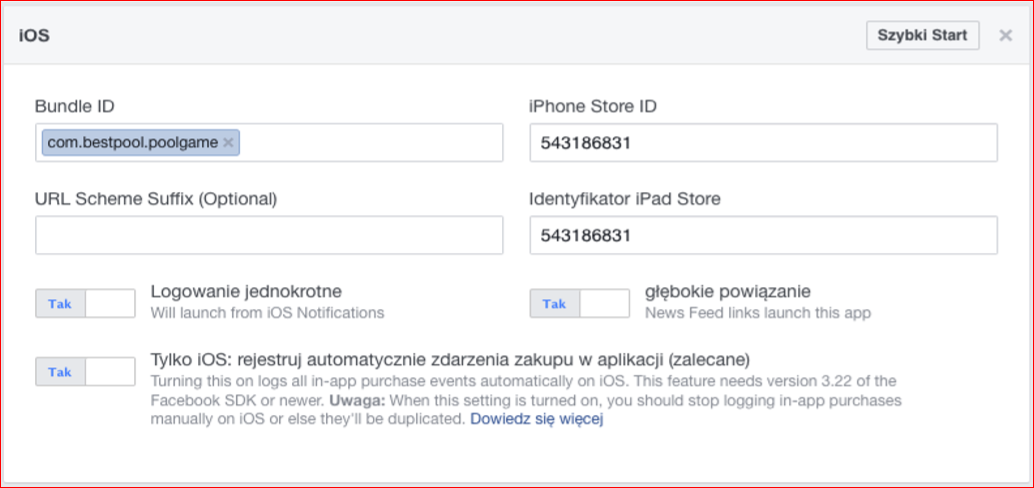Open the Dowiedz się więcej link

pos(537,419)
